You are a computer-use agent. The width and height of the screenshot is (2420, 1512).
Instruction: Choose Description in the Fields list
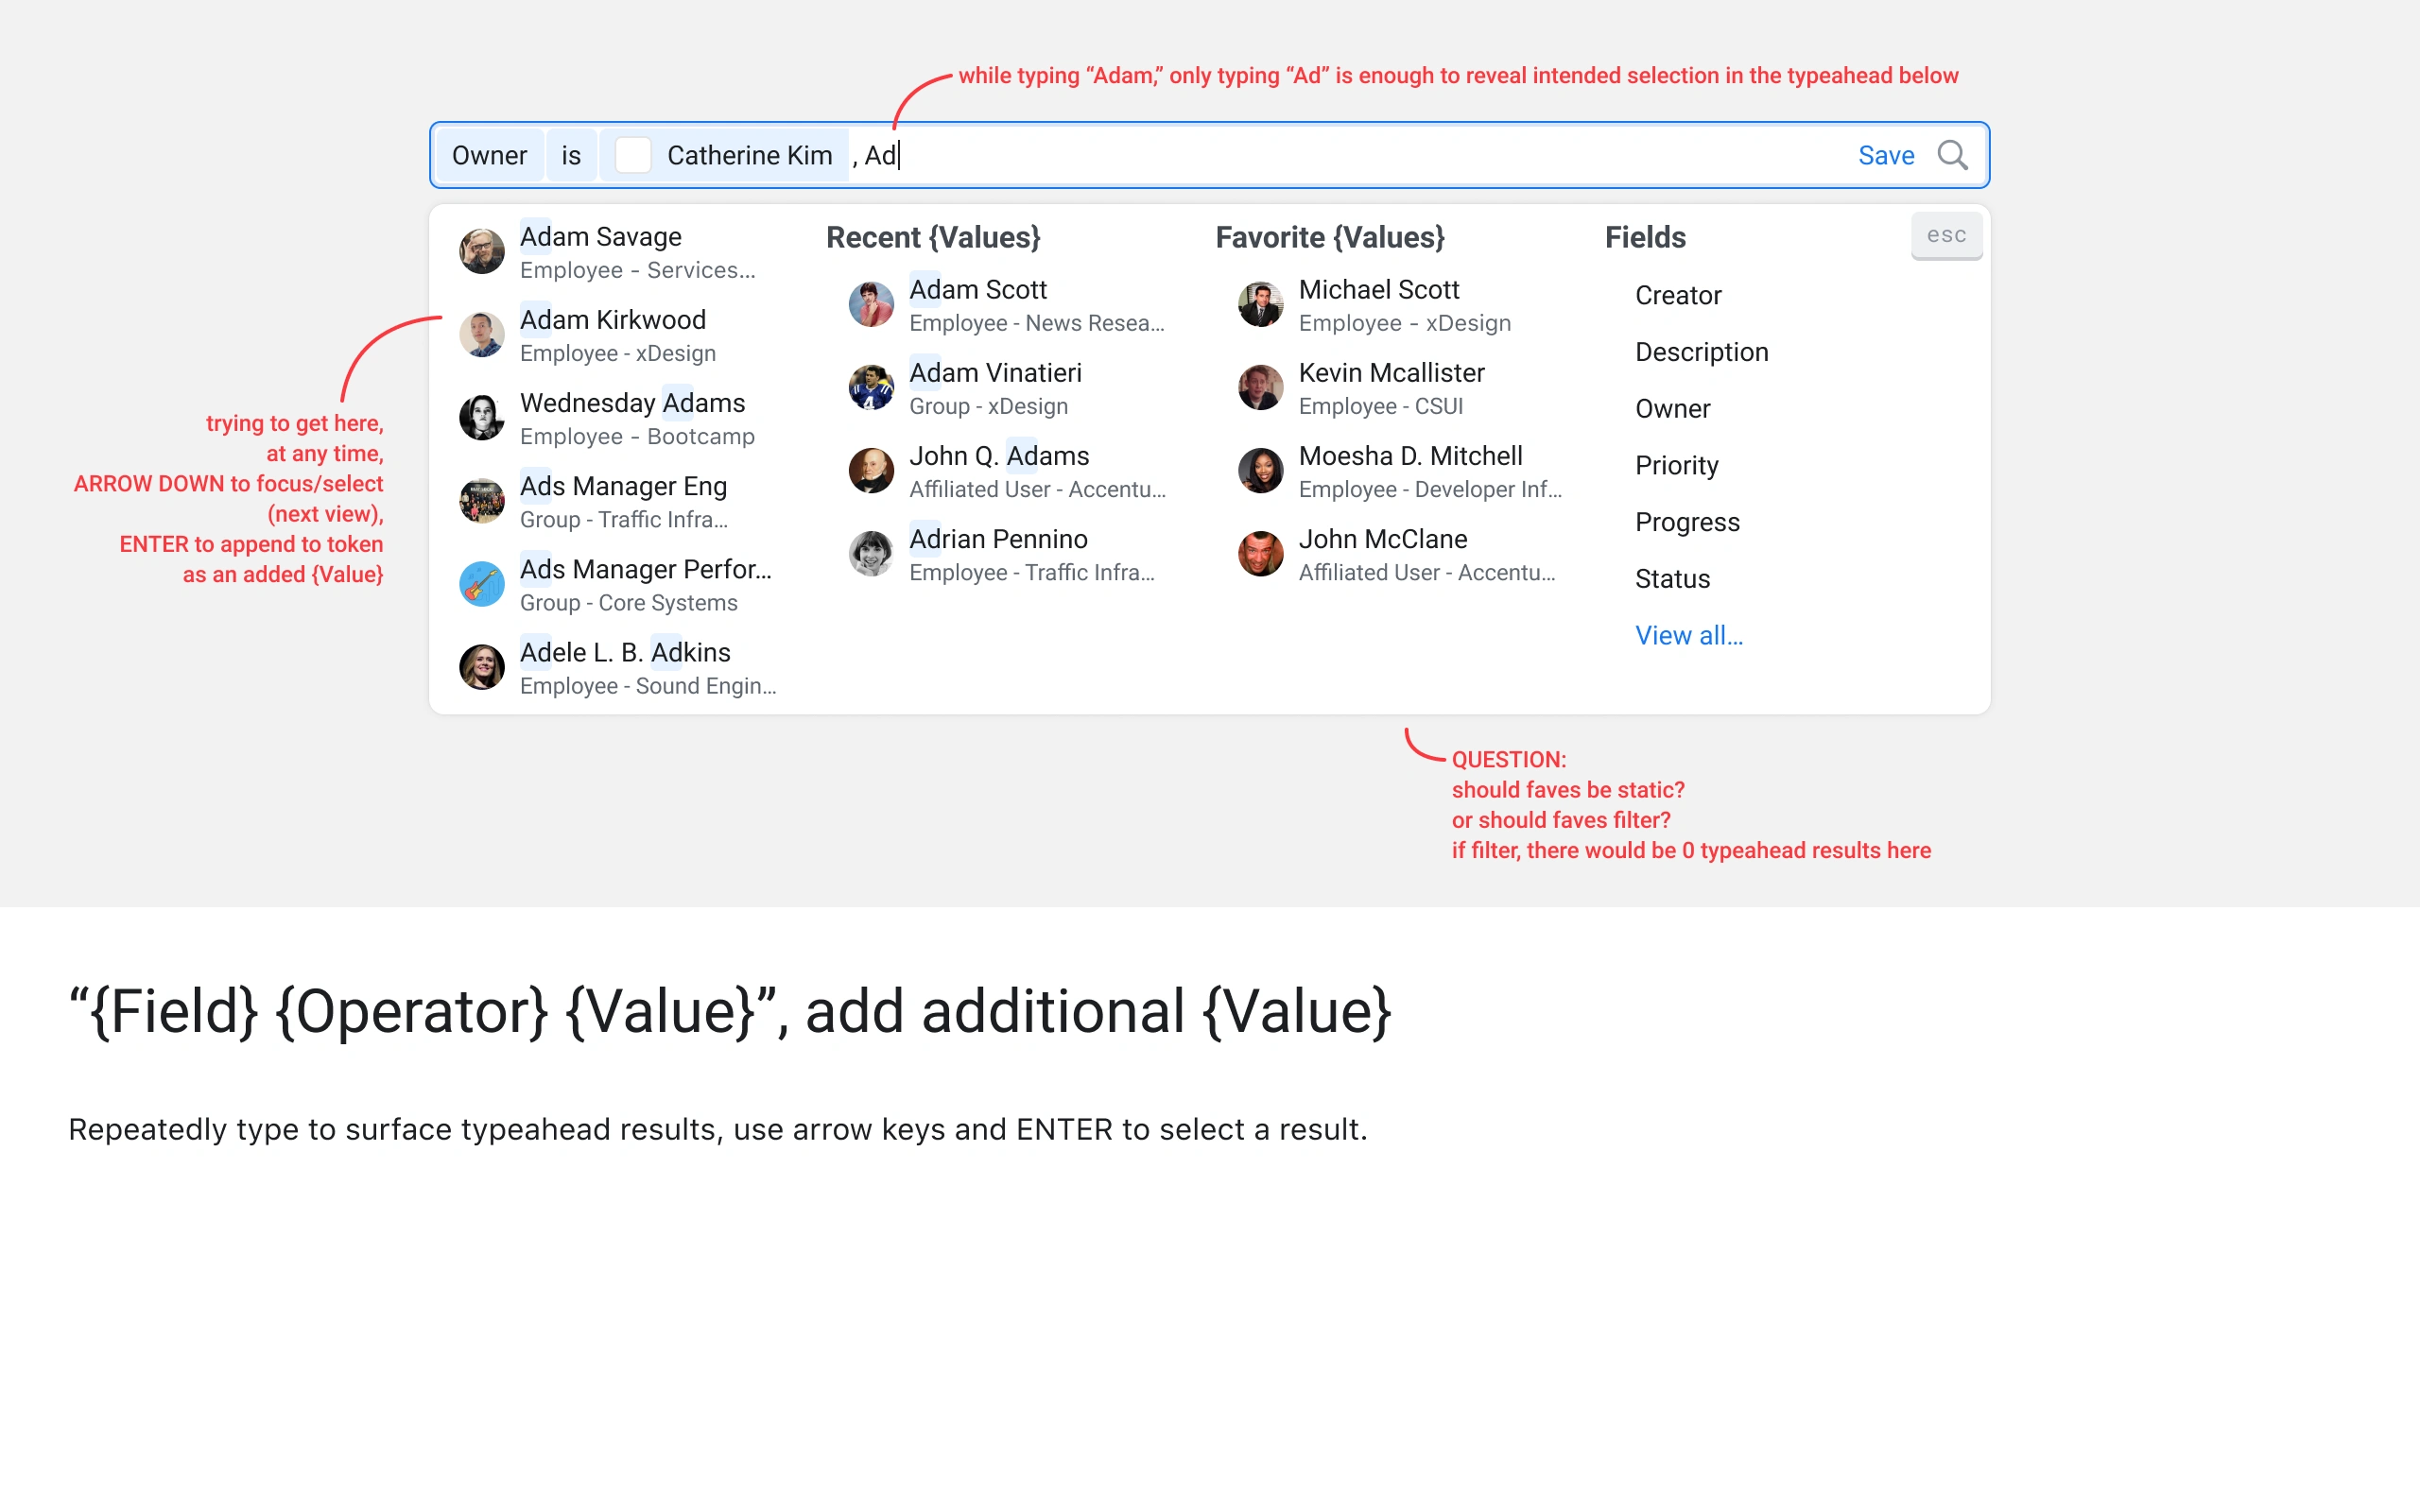click(1701, 352)
